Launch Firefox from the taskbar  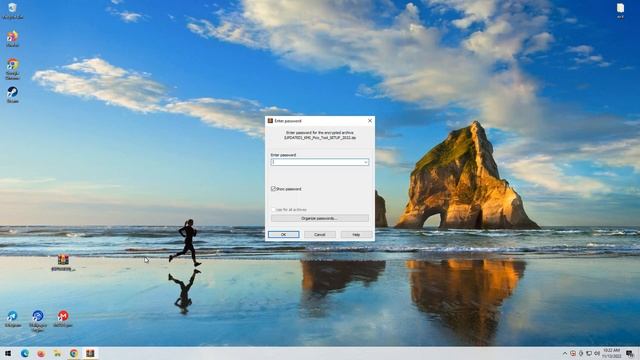pos(41,353)
